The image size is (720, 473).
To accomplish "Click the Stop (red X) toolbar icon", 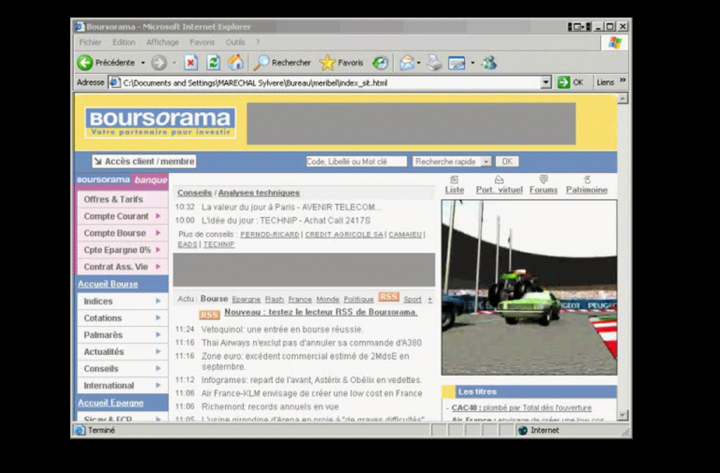I will pos(191,62).
